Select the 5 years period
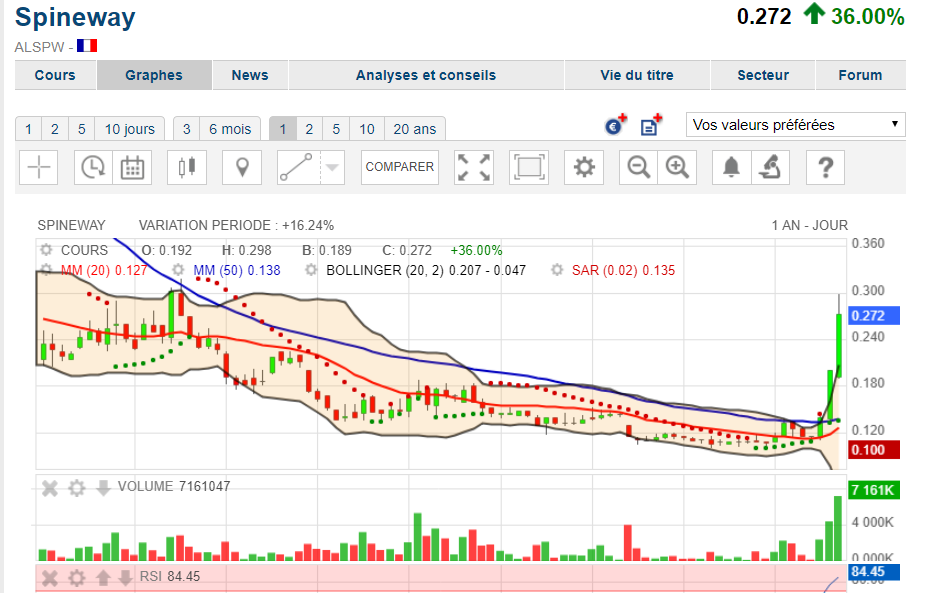This screenshot has width=928, height=593. [336, 129]
